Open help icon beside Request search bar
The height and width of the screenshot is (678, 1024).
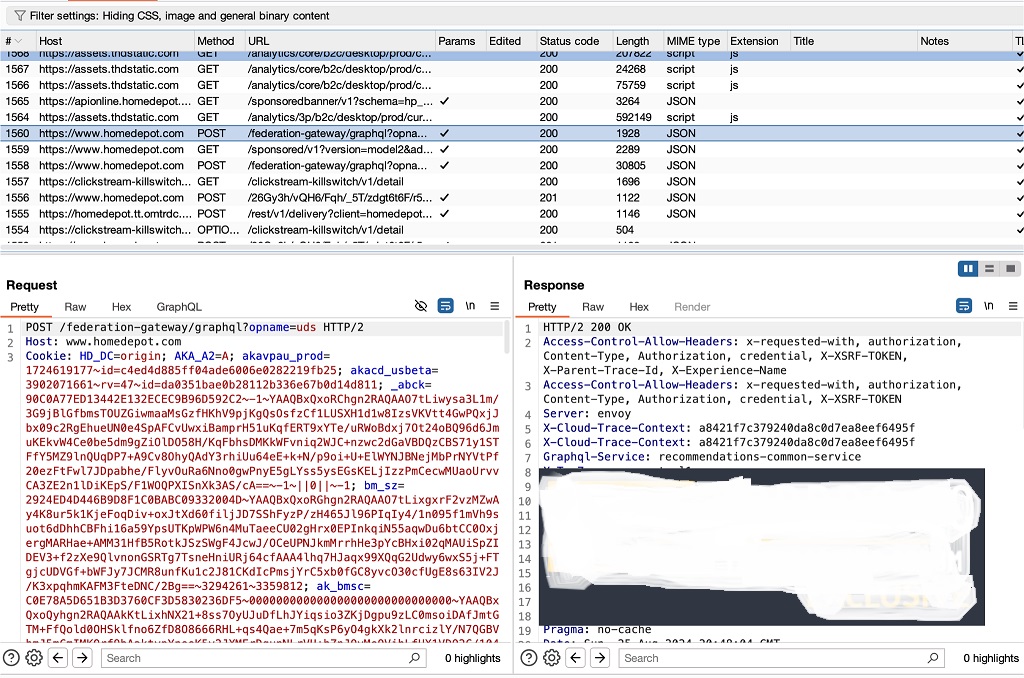click(12, 658)
